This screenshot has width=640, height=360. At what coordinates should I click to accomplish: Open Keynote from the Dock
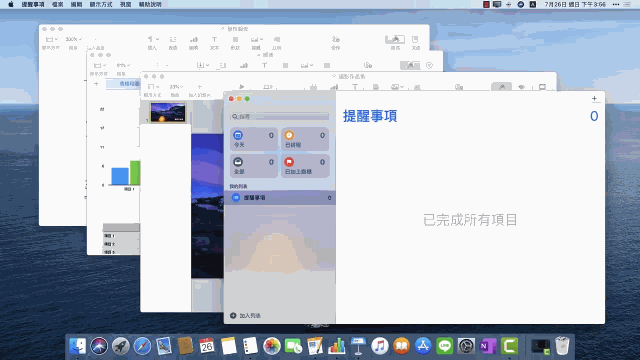pyautogui.click(x=358, y=346)
